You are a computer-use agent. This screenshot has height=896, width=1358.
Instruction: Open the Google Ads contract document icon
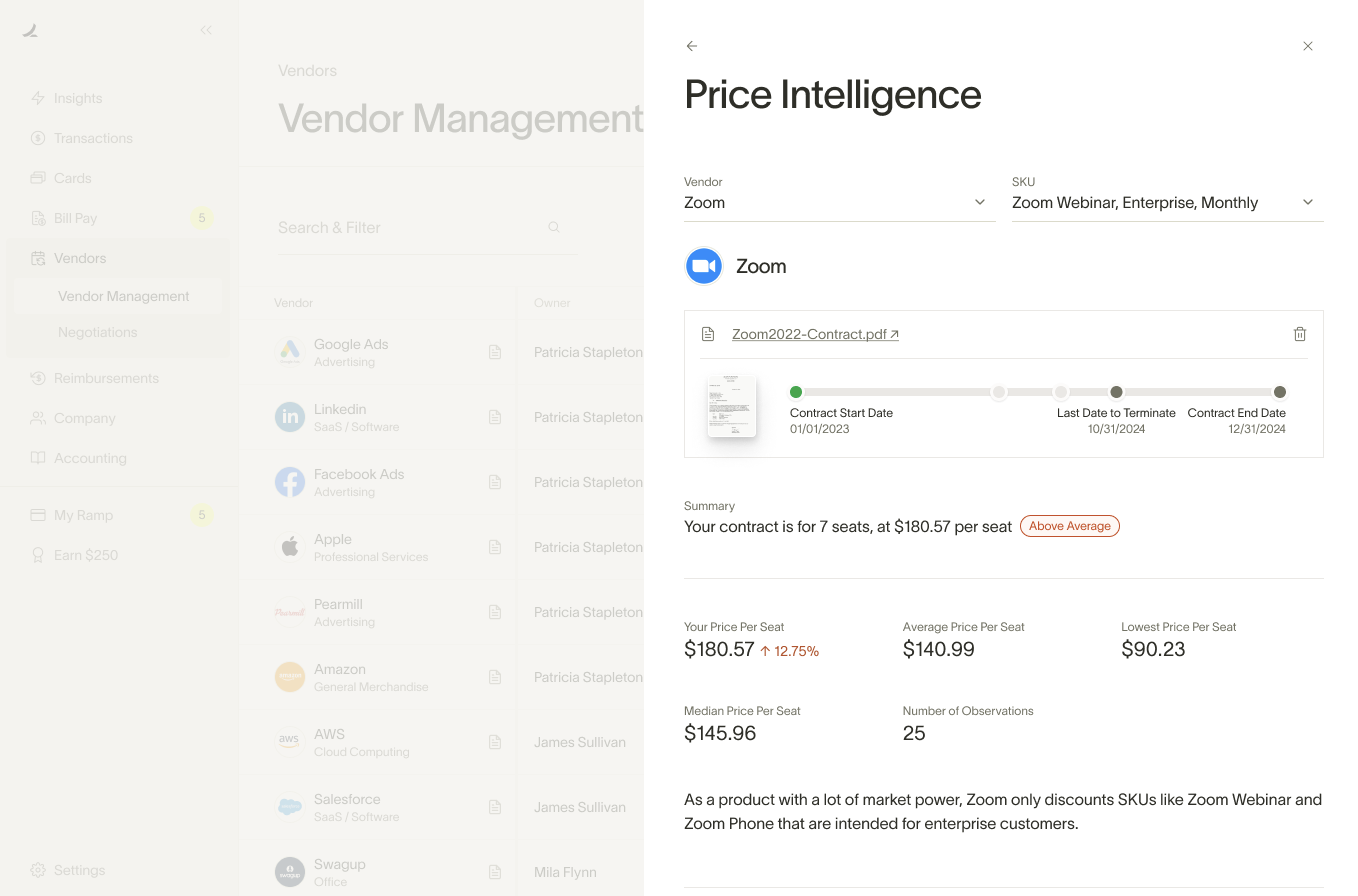[x=495, y=352]
